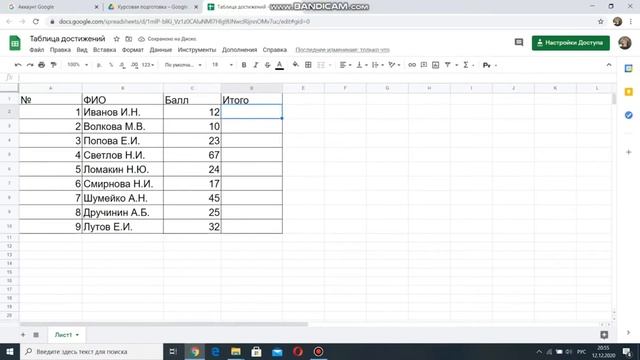Click the Настройки Доступа share button
This screenshot has height=360, width=640.
click(571, 42)
